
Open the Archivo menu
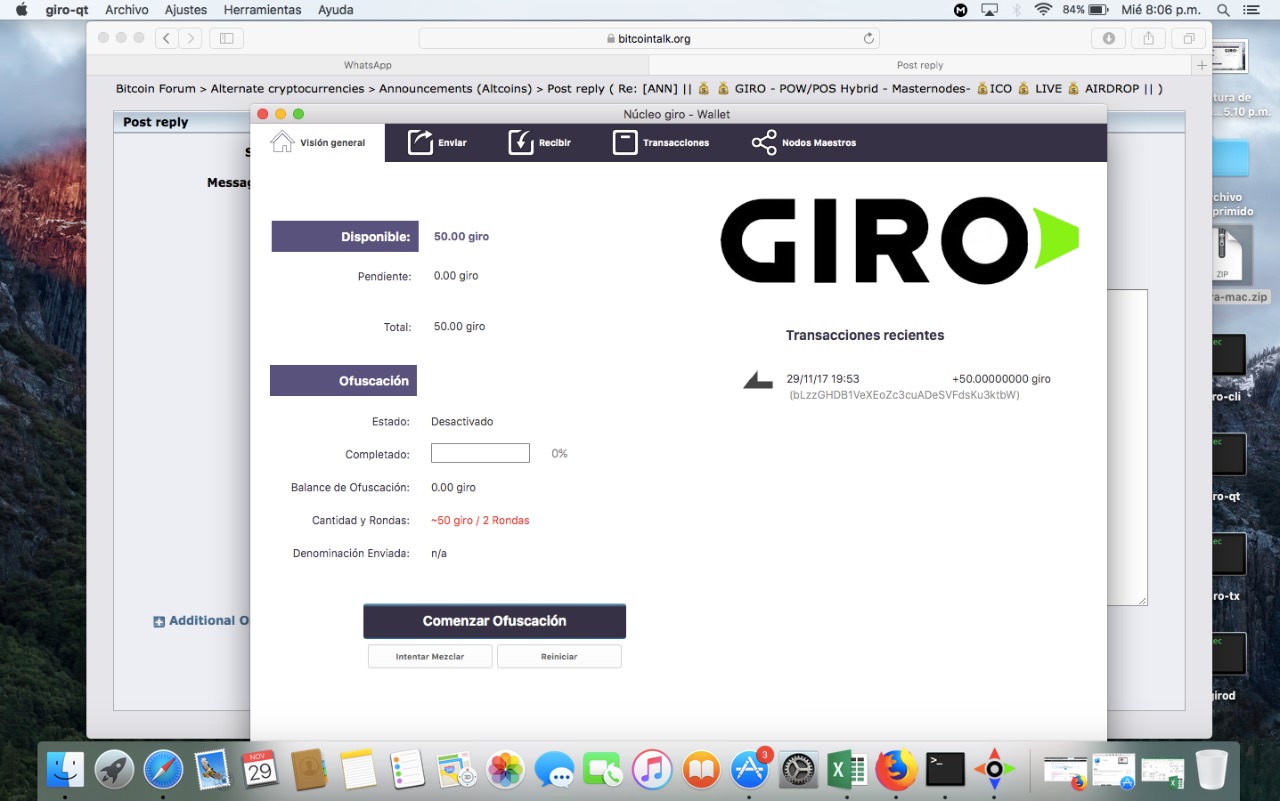pos(127,10)
